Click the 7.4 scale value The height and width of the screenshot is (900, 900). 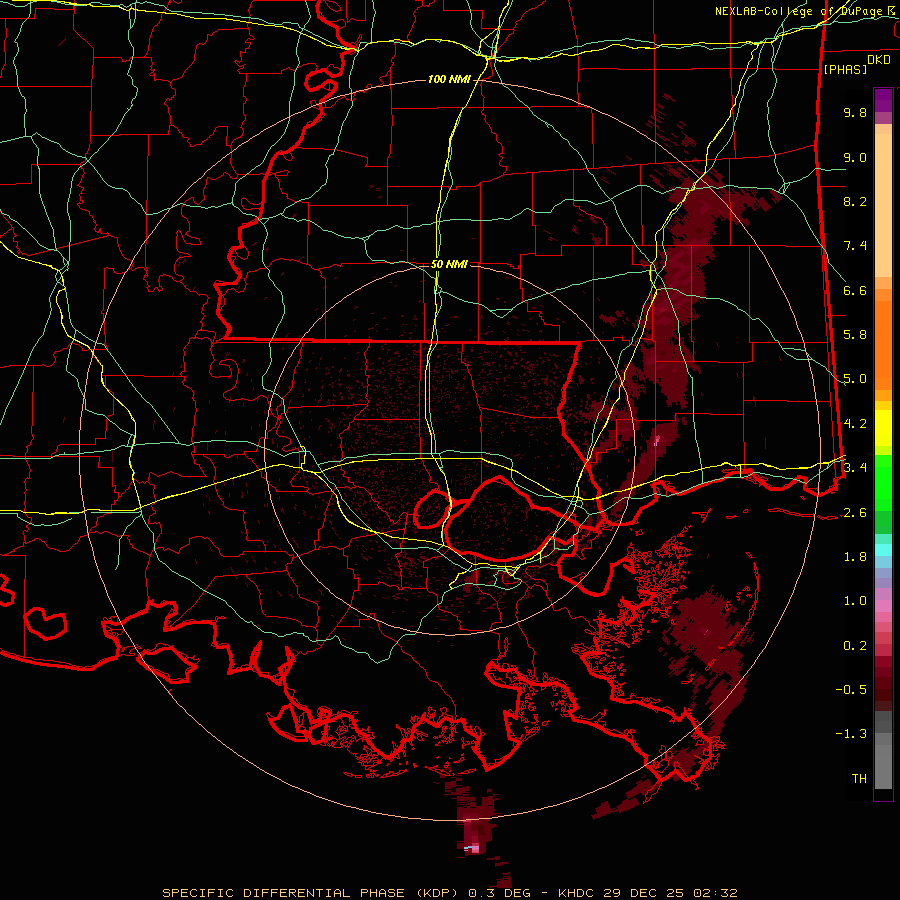point(855,246)
